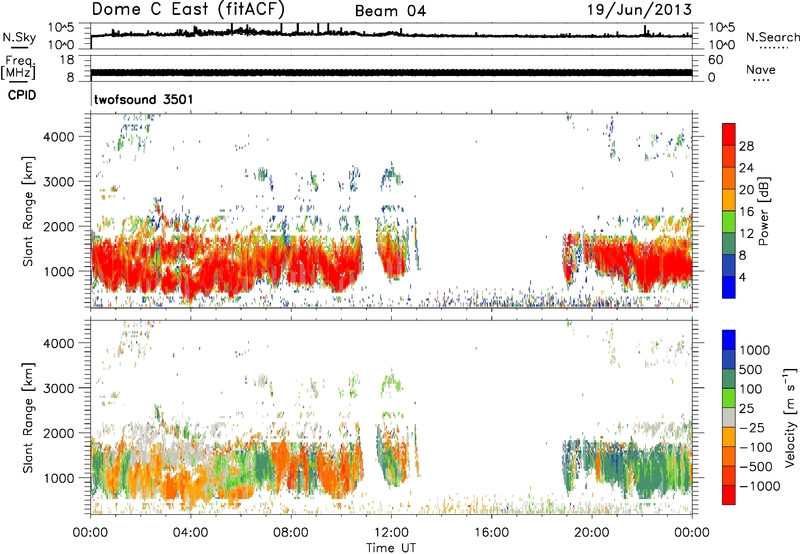Click the solid line sample under "N.Sky"
This screenshot has height=554, width=800.
coord(19,47)
